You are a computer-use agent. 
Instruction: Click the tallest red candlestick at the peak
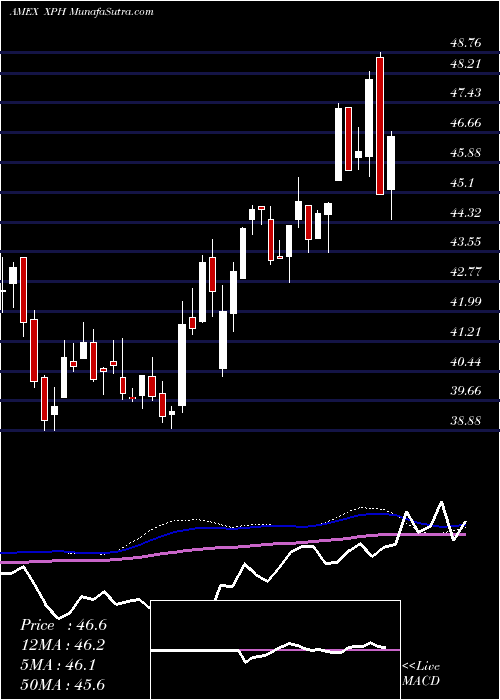coord(380,126)
